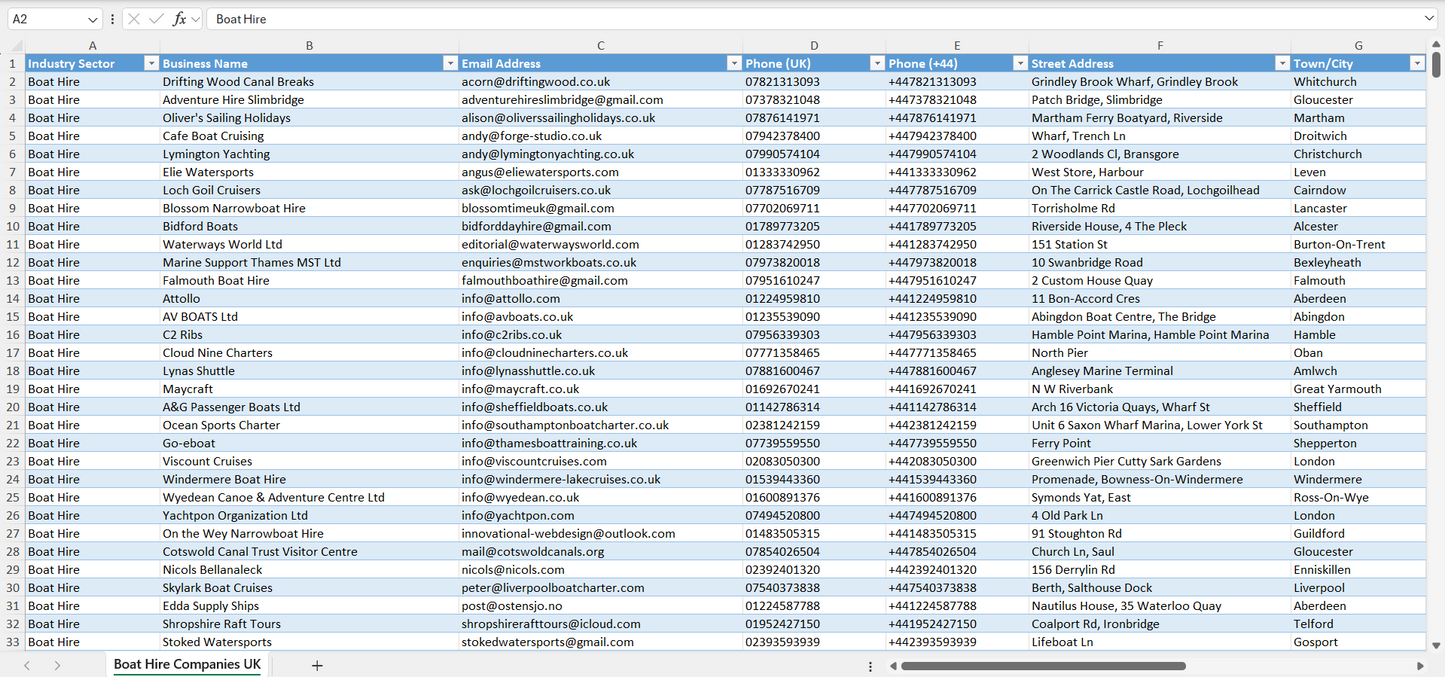This screenshot has height=677, width=1445.
Task: Open the Street Address filter dropdown
Action: pos(1282,64)
